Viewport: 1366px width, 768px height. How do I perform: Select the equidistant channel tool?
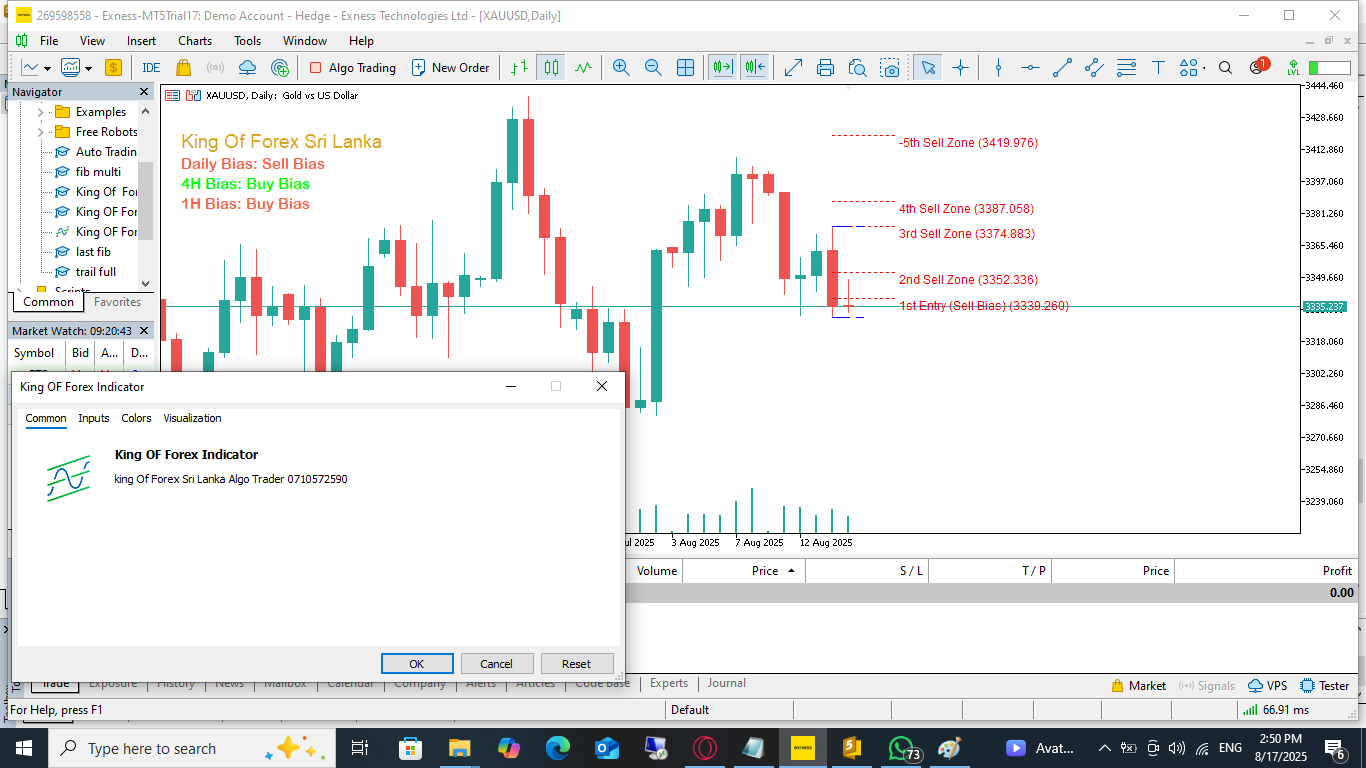pyautogui.click(x=1094, y=68)
